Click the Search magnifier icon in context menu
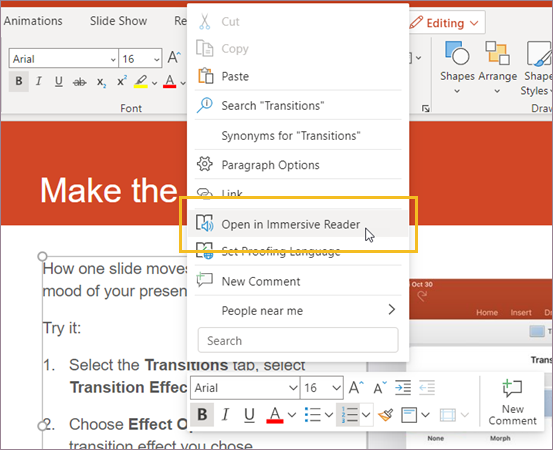553x450 pixels. tap(205, 105)
